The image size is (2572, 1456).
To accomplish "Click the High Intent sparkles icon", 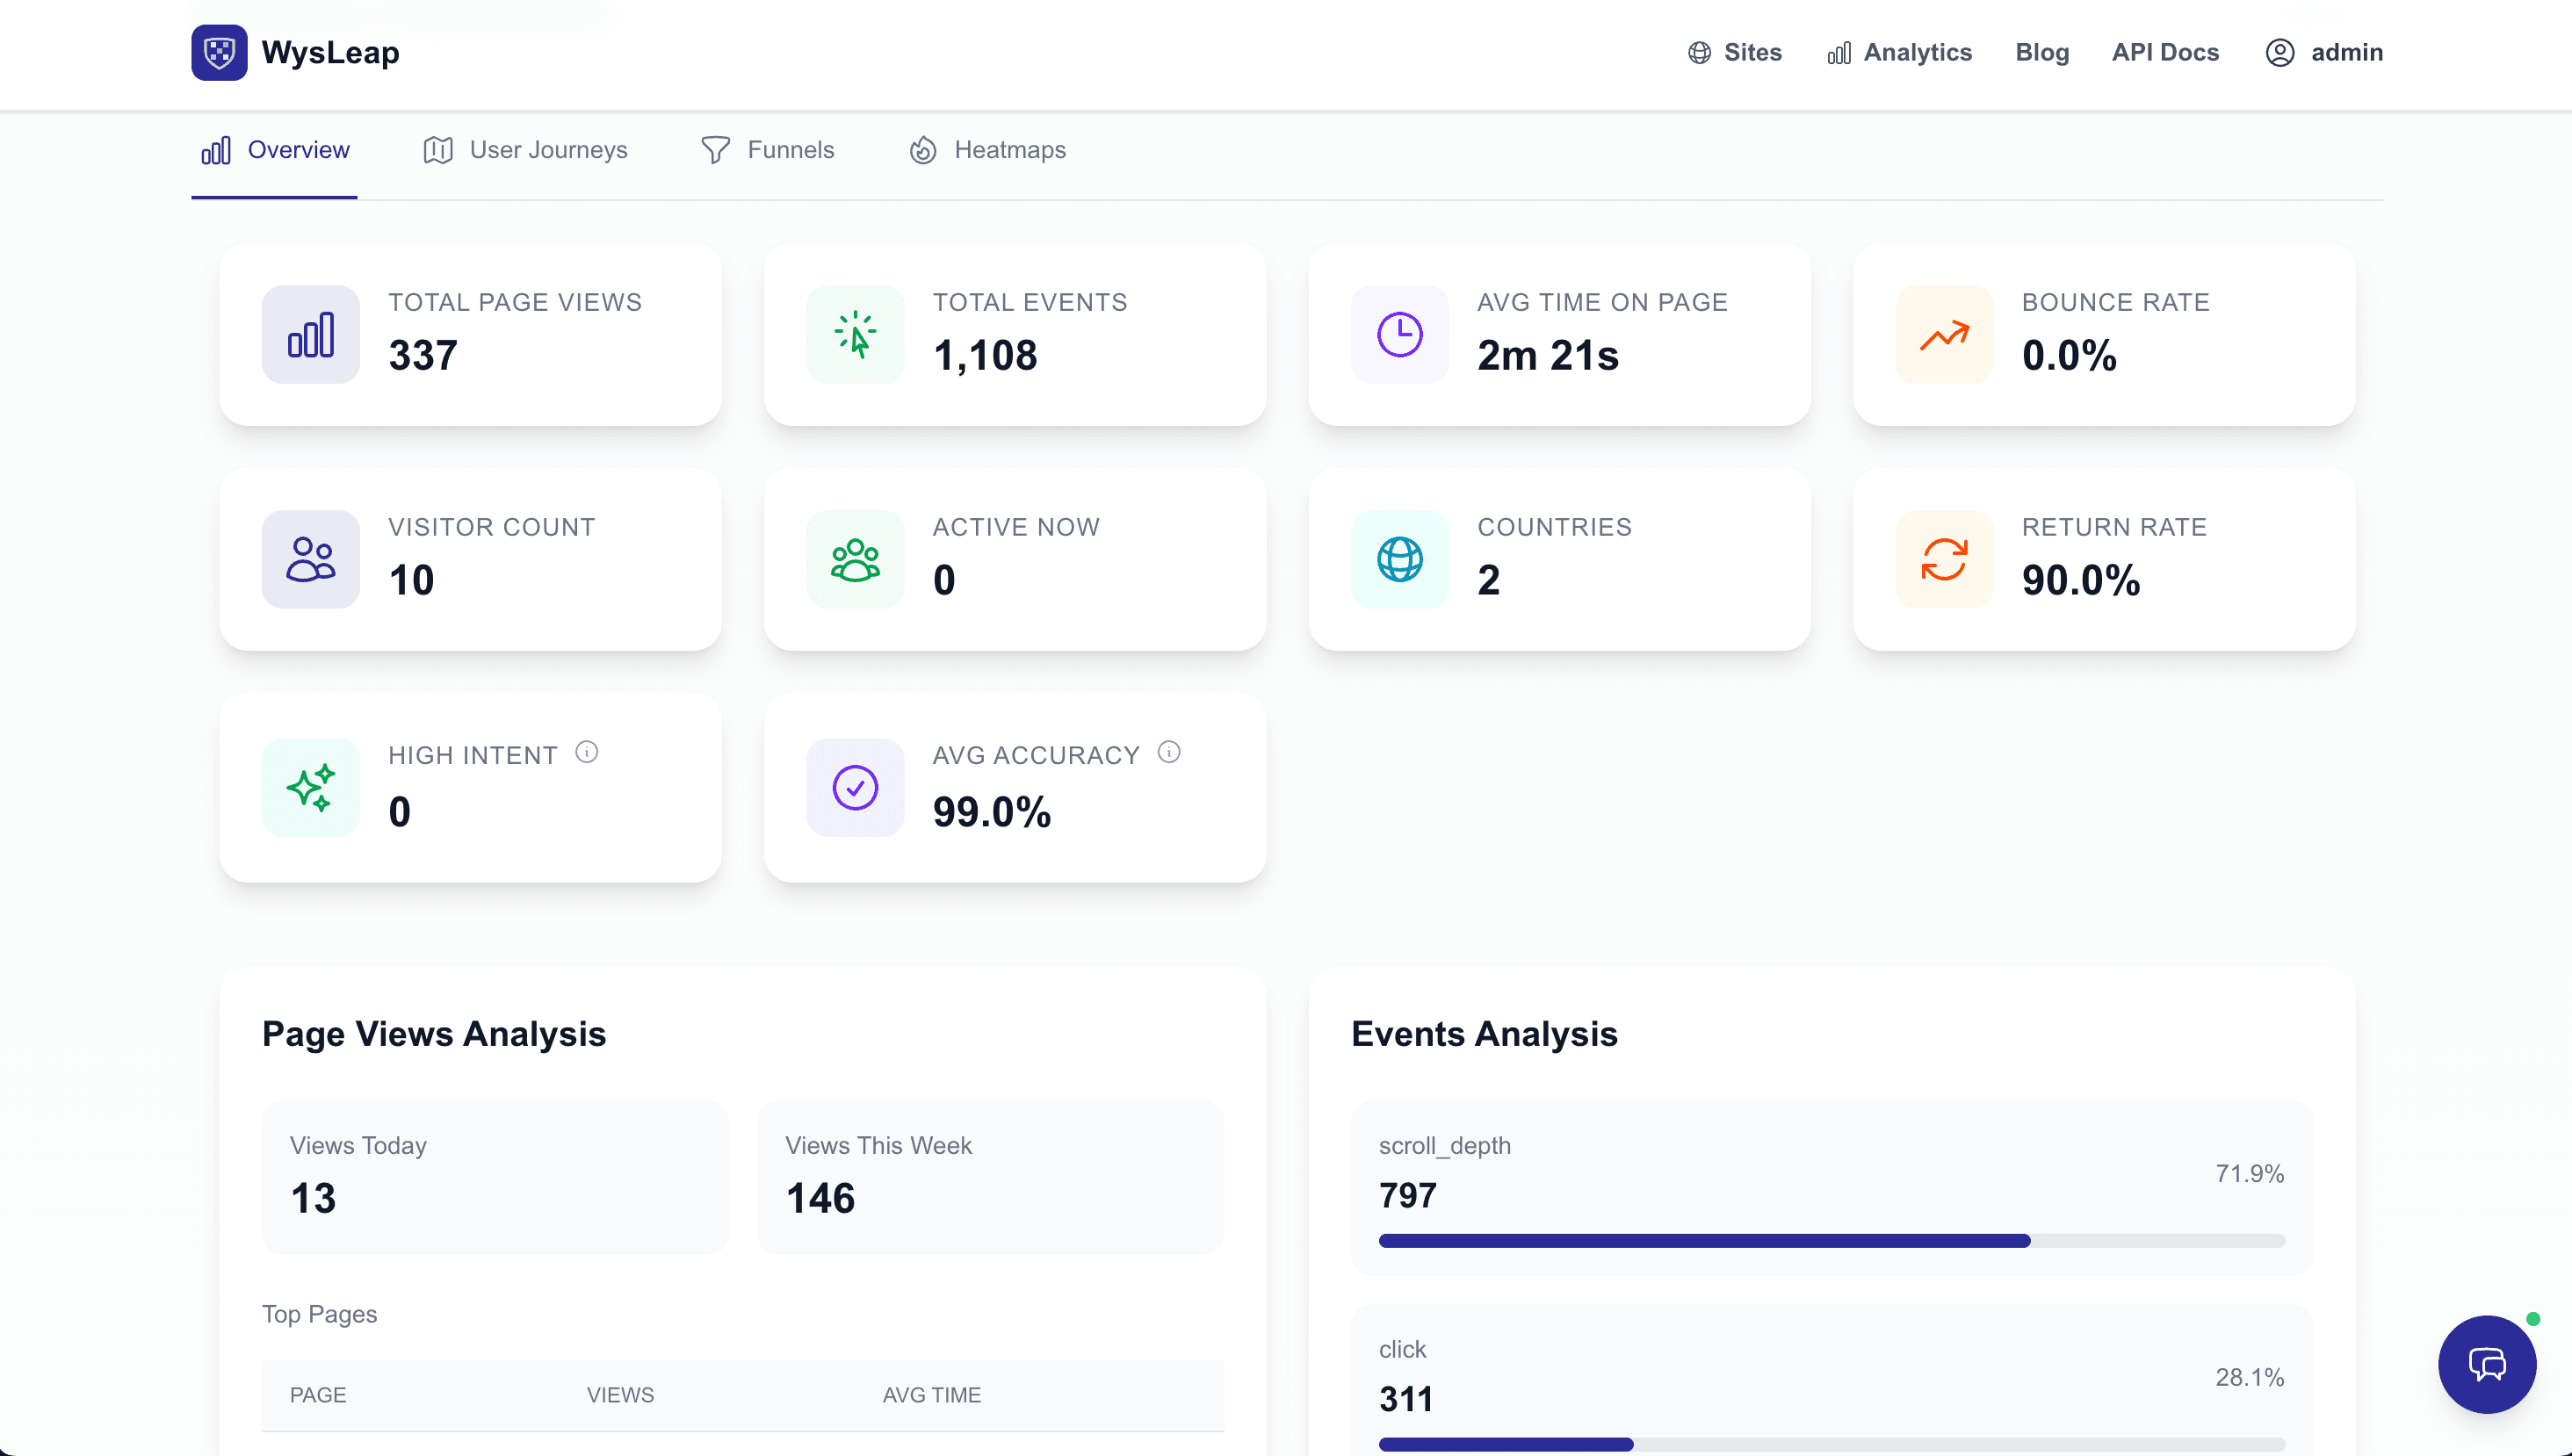I will pyautogui.click(x=310, y=787).
